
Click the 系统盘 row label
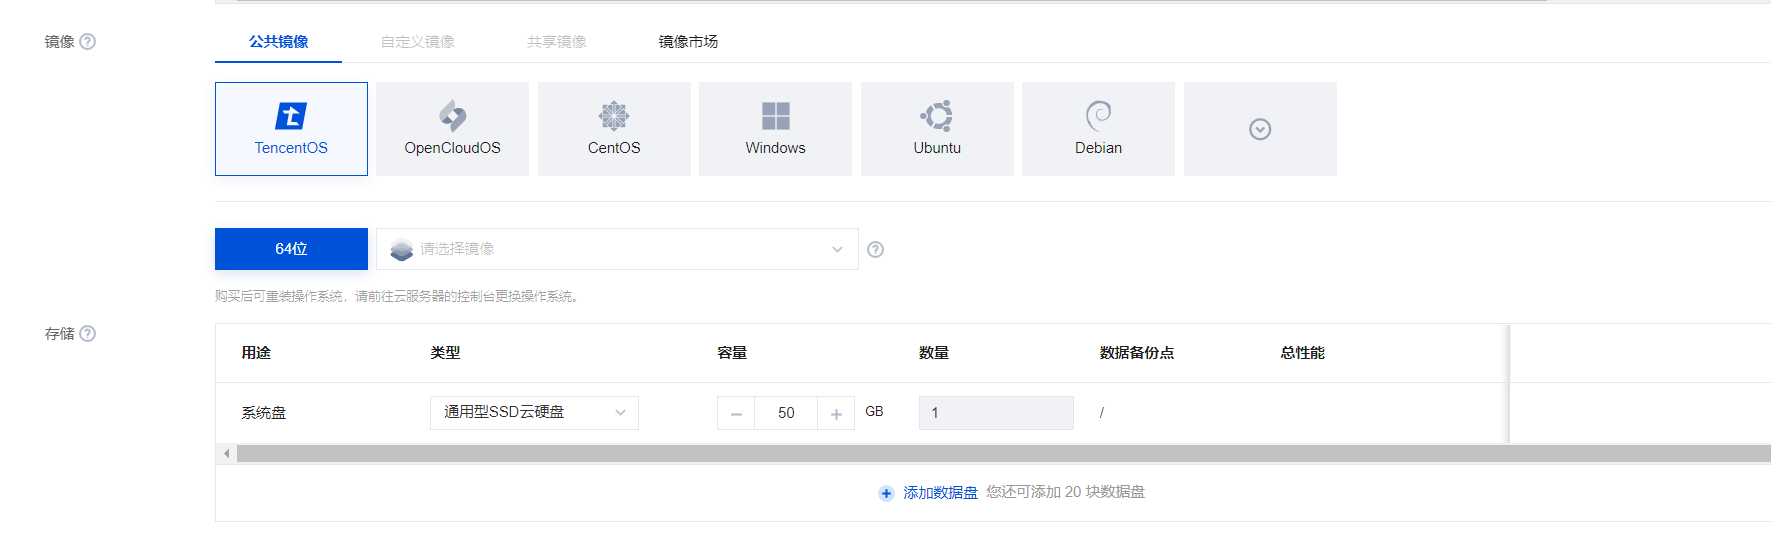264,413
